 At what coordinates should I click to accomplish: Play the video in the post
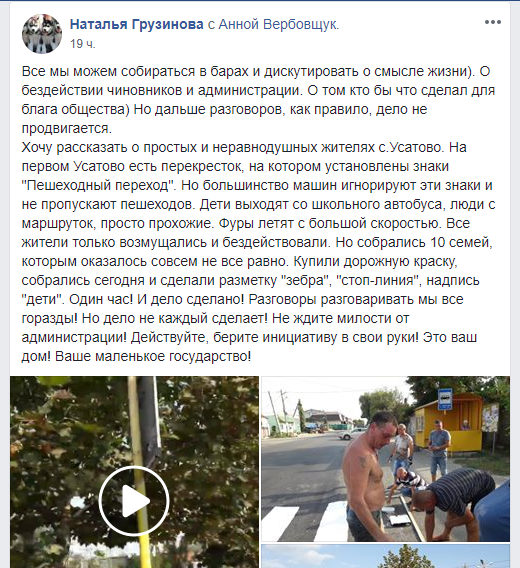[134, 501]
